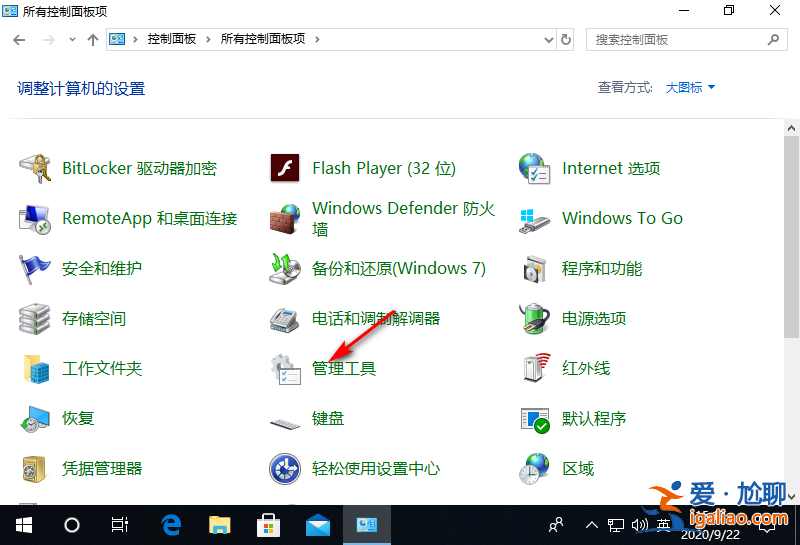The height and width of the screenshot is (545, 800).
Task: Go up one level with up arrow
Action: pos(92,40)
